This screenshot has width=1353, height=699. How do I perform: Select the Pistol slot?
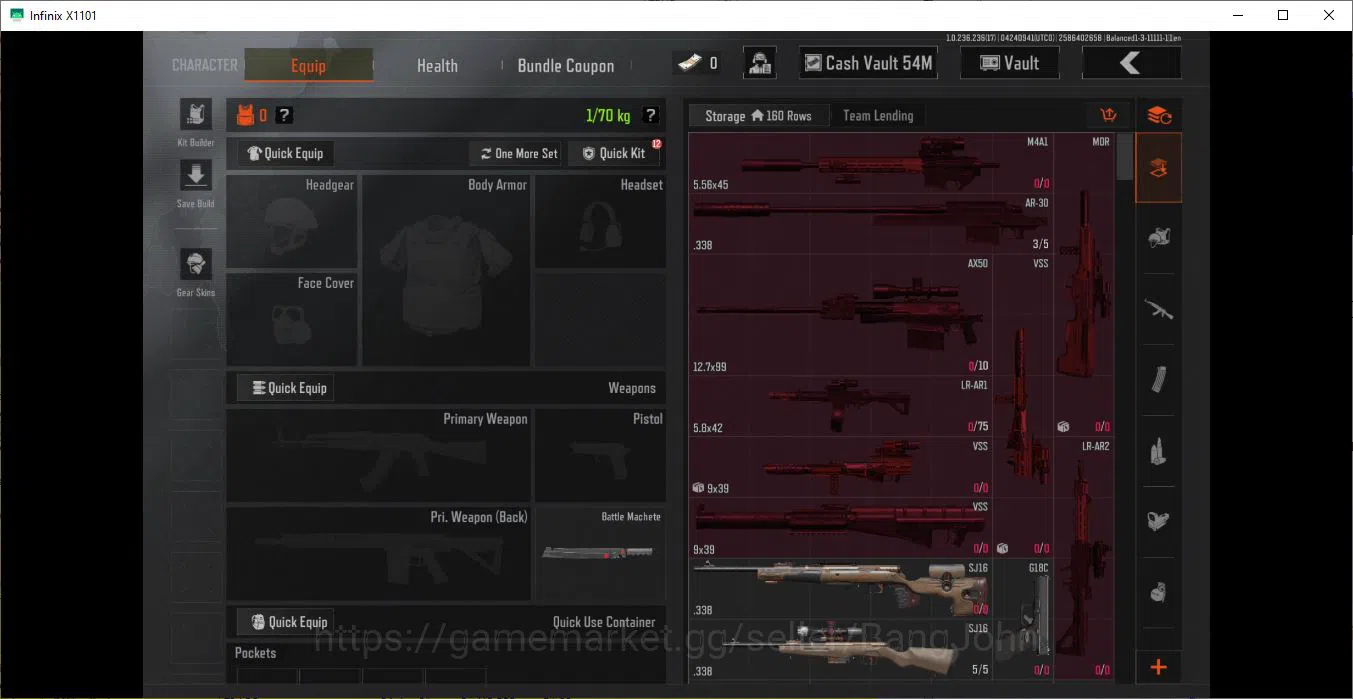601,455
